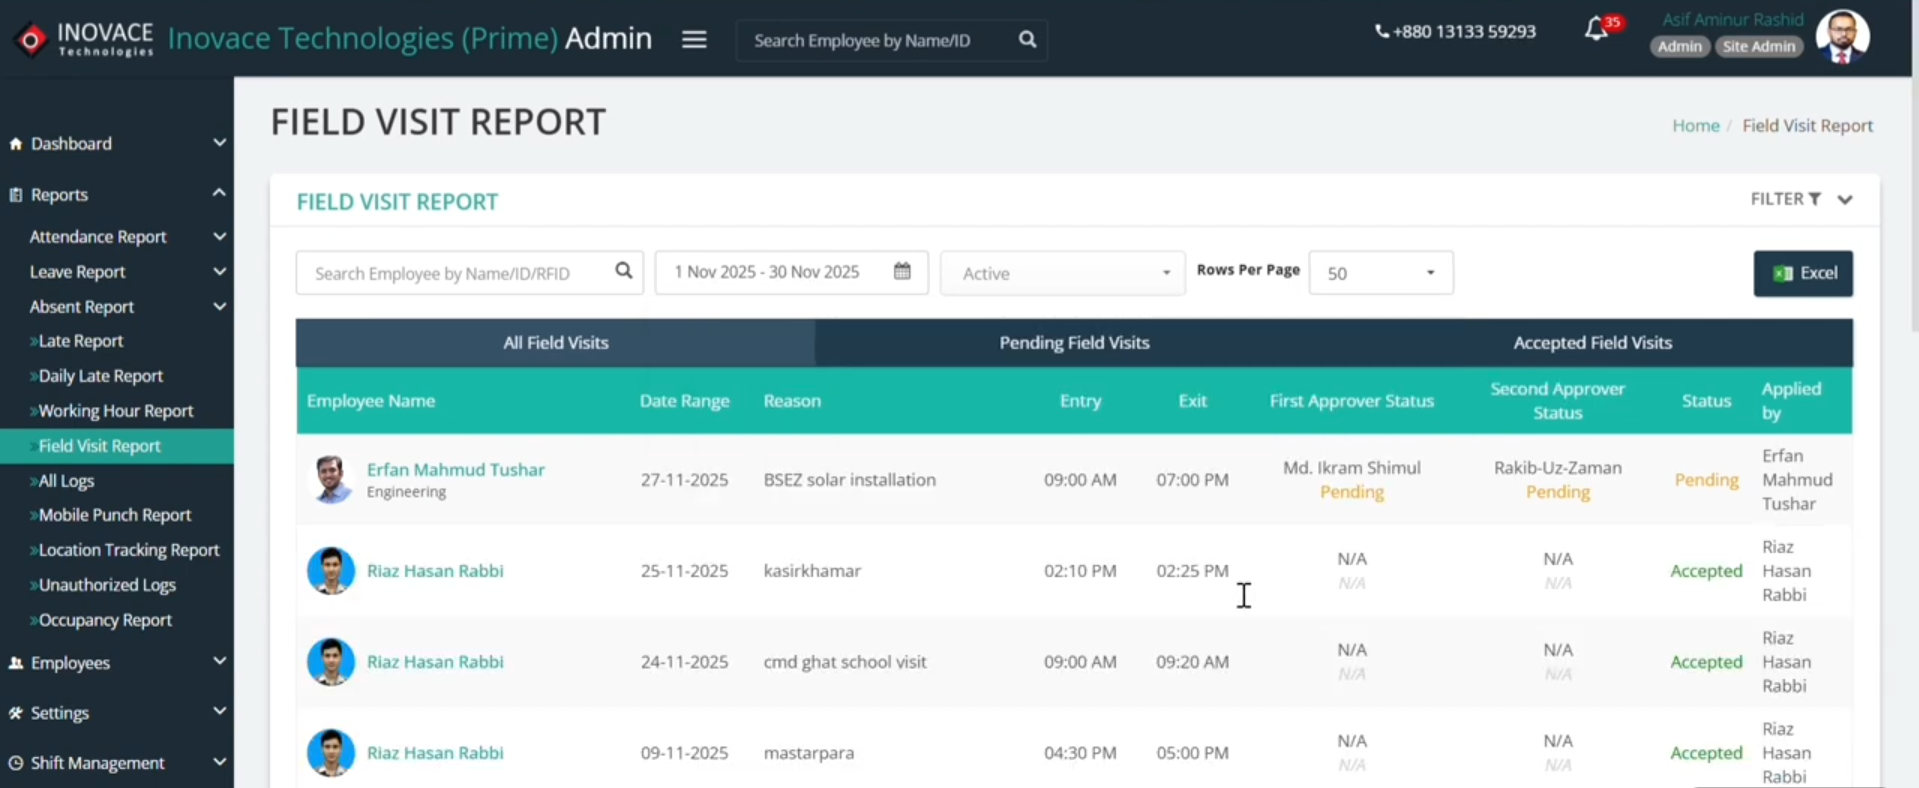Expand the Attendance Report submenu
1919x788 pixels.
coord(219,237)
